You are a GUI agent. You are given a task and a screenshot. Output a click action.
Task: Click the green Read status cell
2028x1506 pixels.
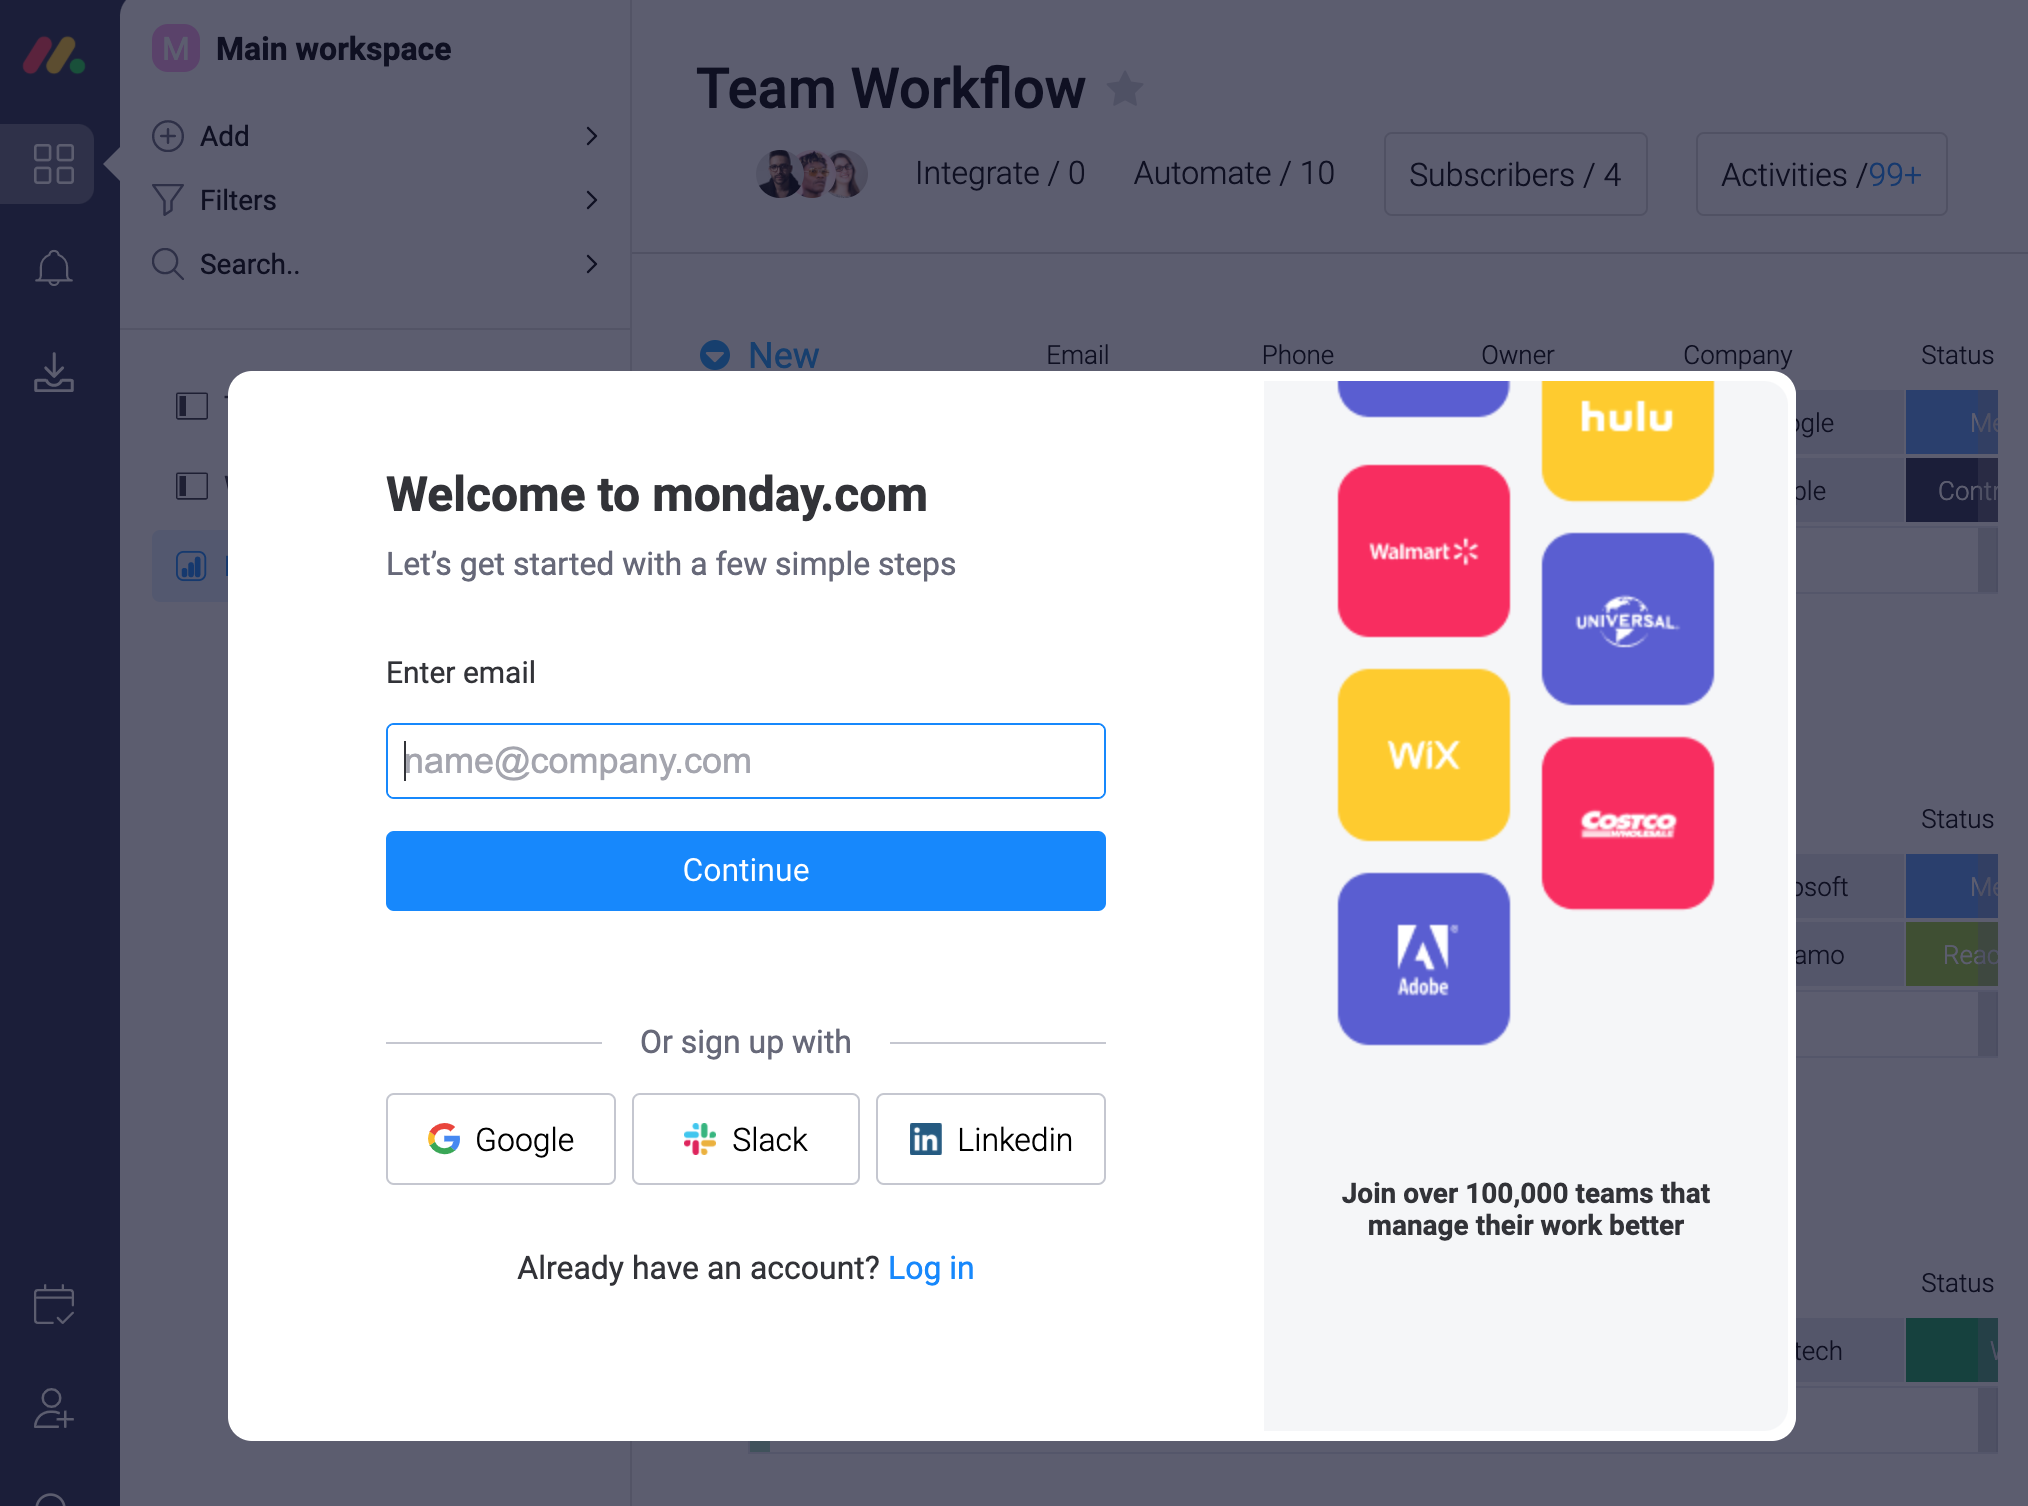[1951, 954]
